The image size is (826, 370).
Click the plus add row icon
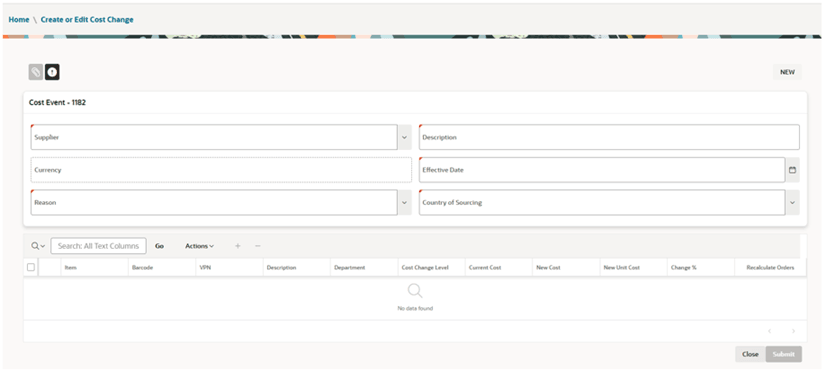(238, 246)
